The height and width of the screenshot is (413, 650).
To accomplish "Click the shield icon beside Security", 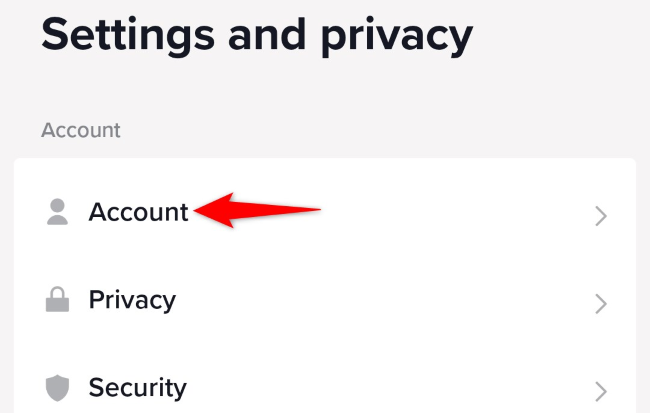I will (57, 387).
